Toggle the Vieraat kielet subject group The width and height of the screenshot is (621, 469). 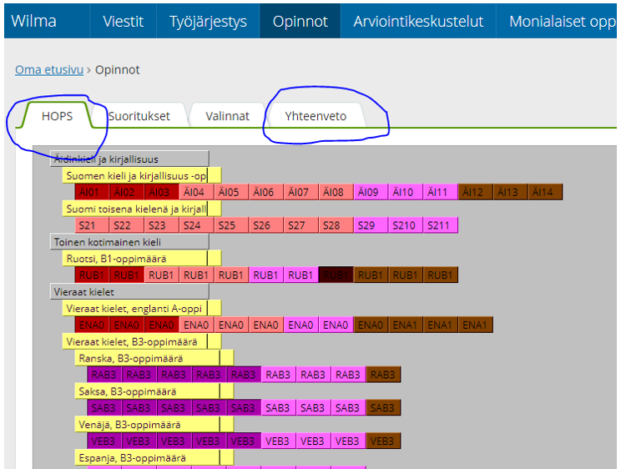pos(127,292)
